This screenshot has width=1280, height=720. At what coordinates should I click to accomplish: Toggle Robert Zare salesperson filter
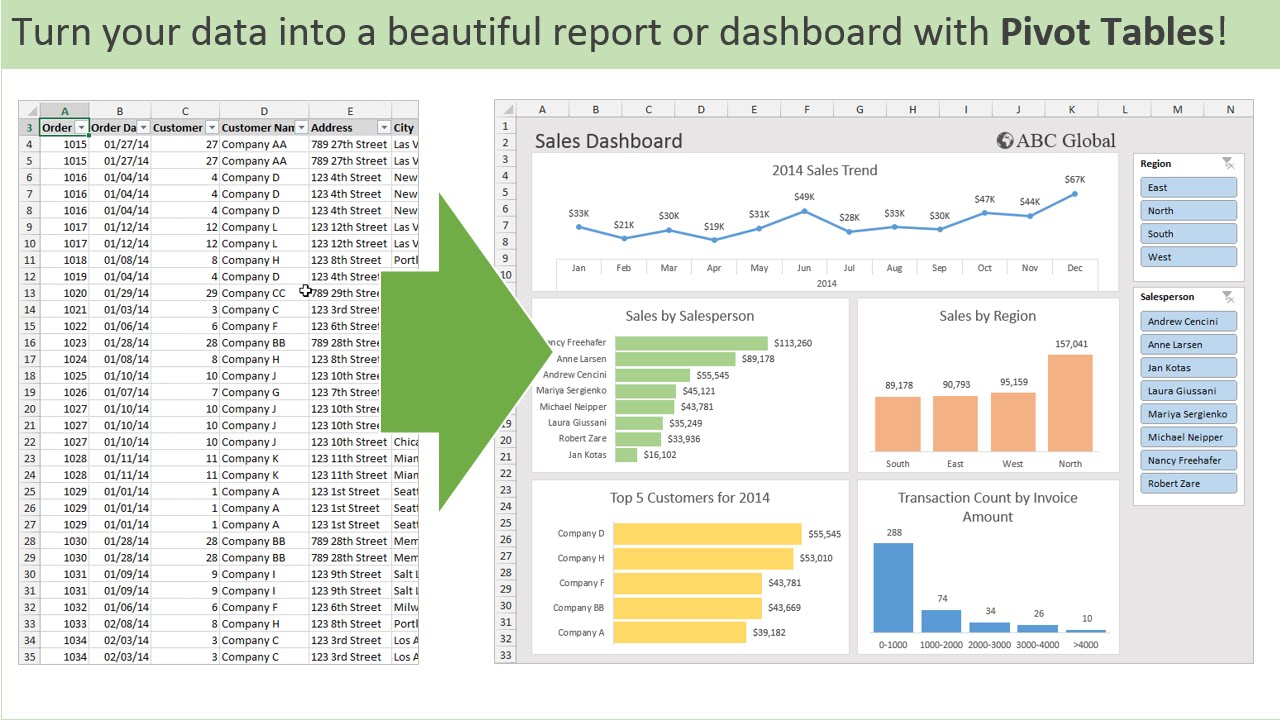(1188, 483)
